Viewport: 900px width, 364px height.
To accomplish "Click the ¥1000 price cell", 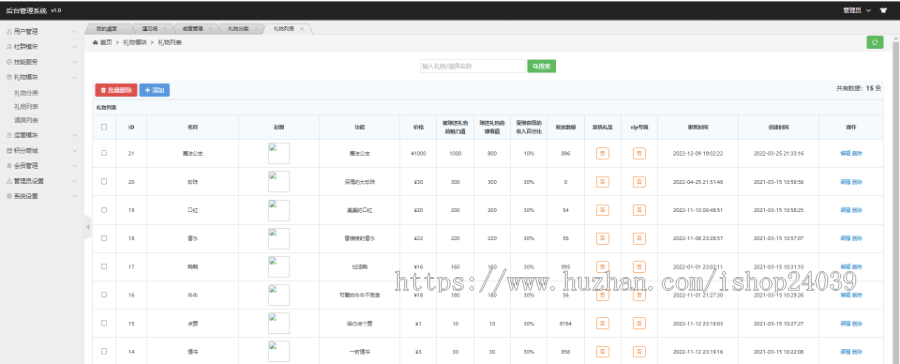I will (418, 154).
